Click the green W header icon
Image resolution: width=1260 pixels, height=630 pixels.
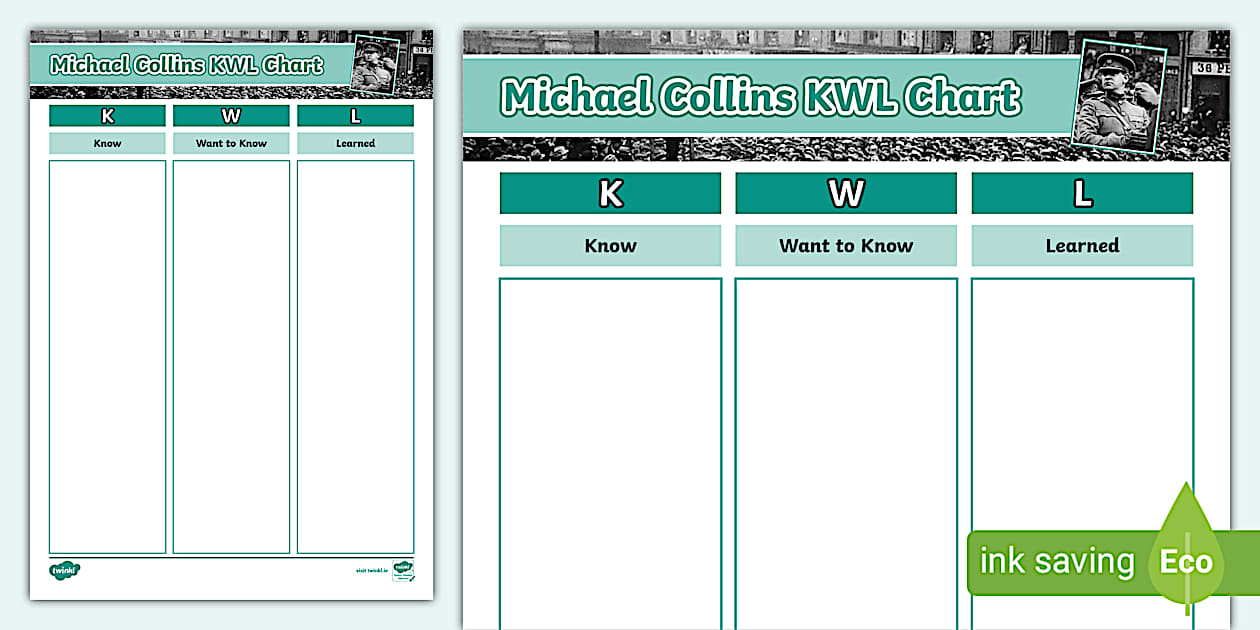coord(846,193)
